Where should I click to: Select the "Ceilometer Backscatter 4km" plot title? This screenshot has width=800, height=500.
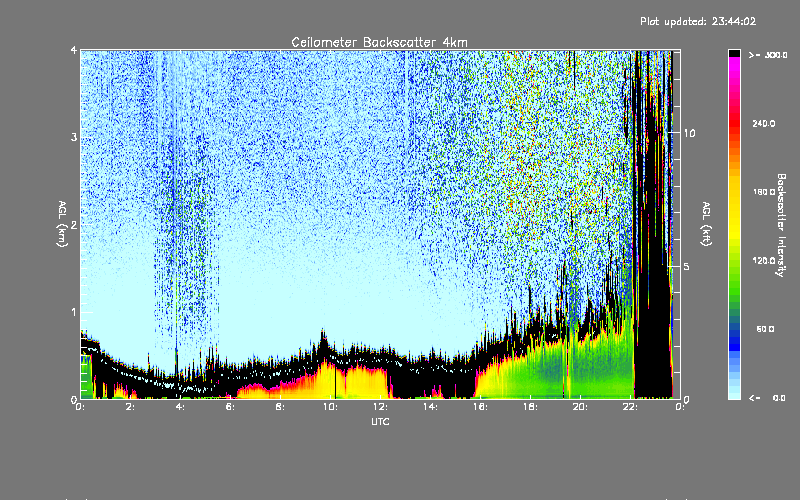tap(379, 42)
